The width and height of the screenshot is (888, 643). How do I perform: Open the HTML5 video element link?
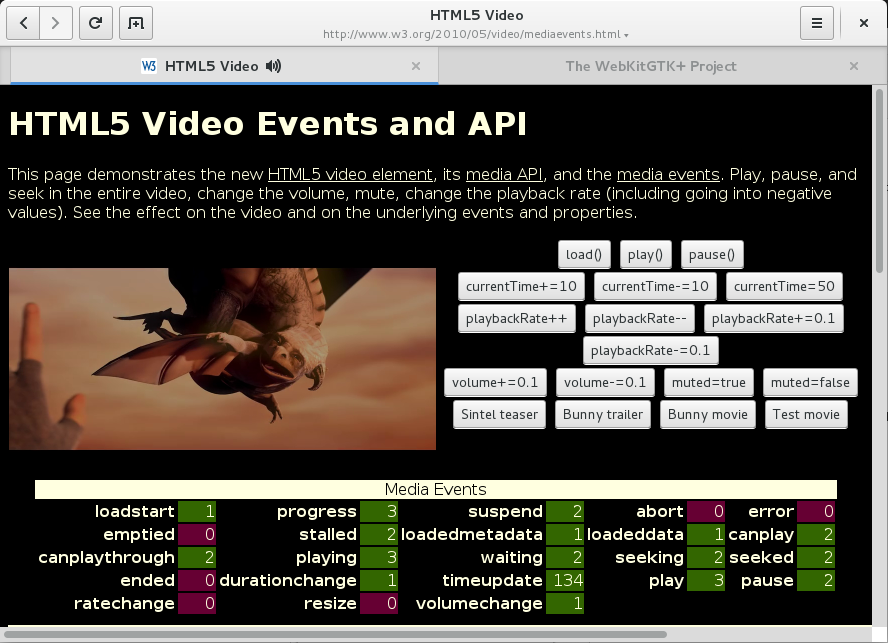350,174
